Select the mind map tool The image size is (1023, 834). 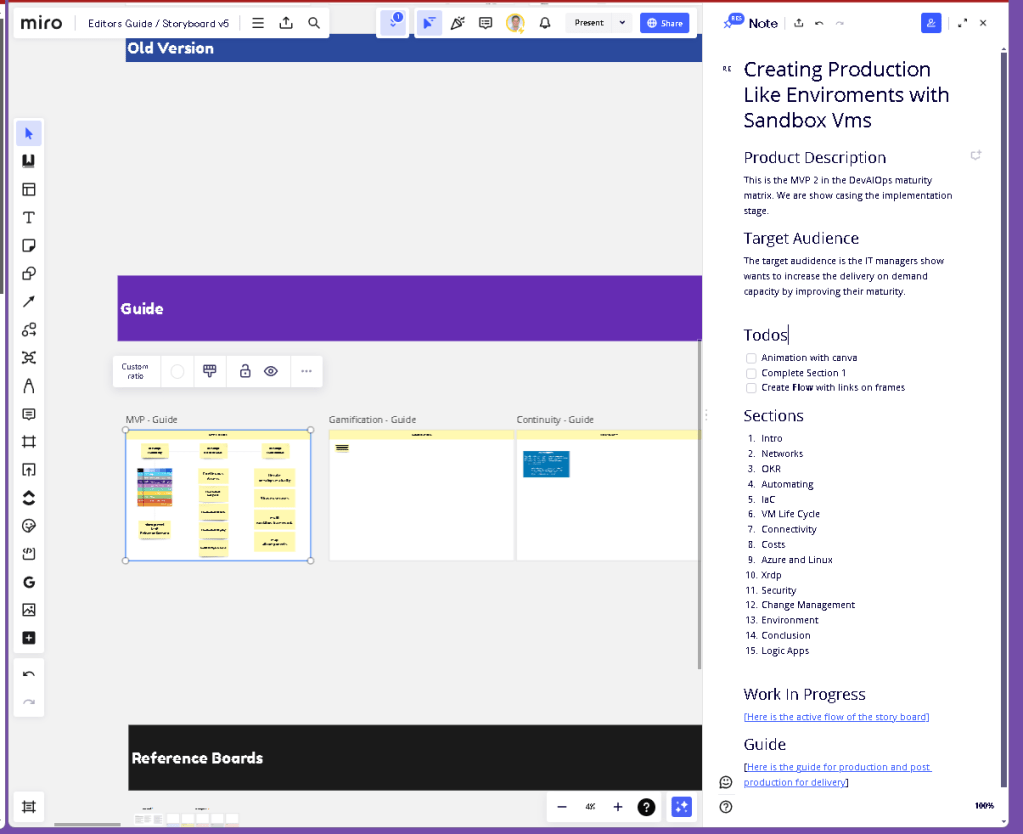tap(29, 358)
